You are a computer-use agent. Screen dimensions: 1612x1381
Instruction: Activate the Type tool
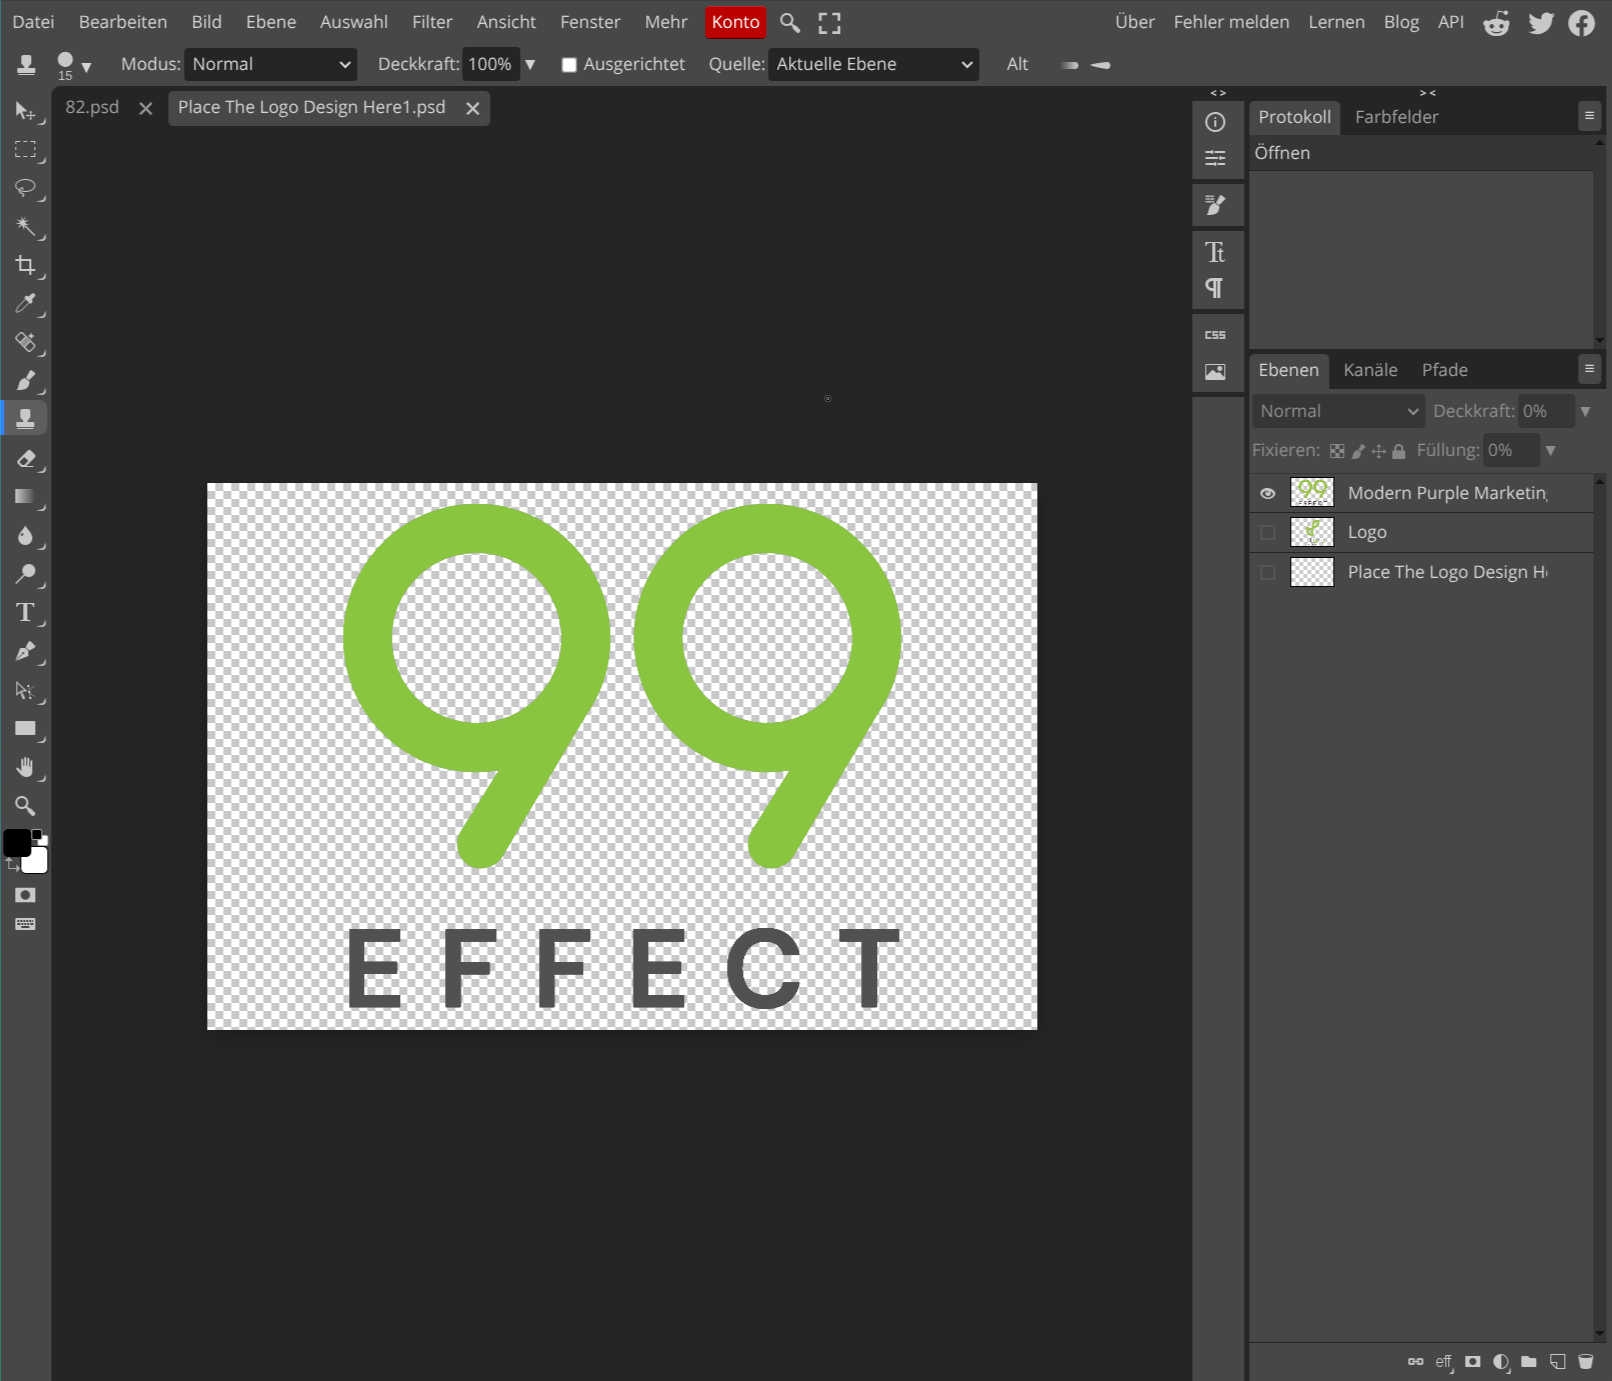coord(25,613)
